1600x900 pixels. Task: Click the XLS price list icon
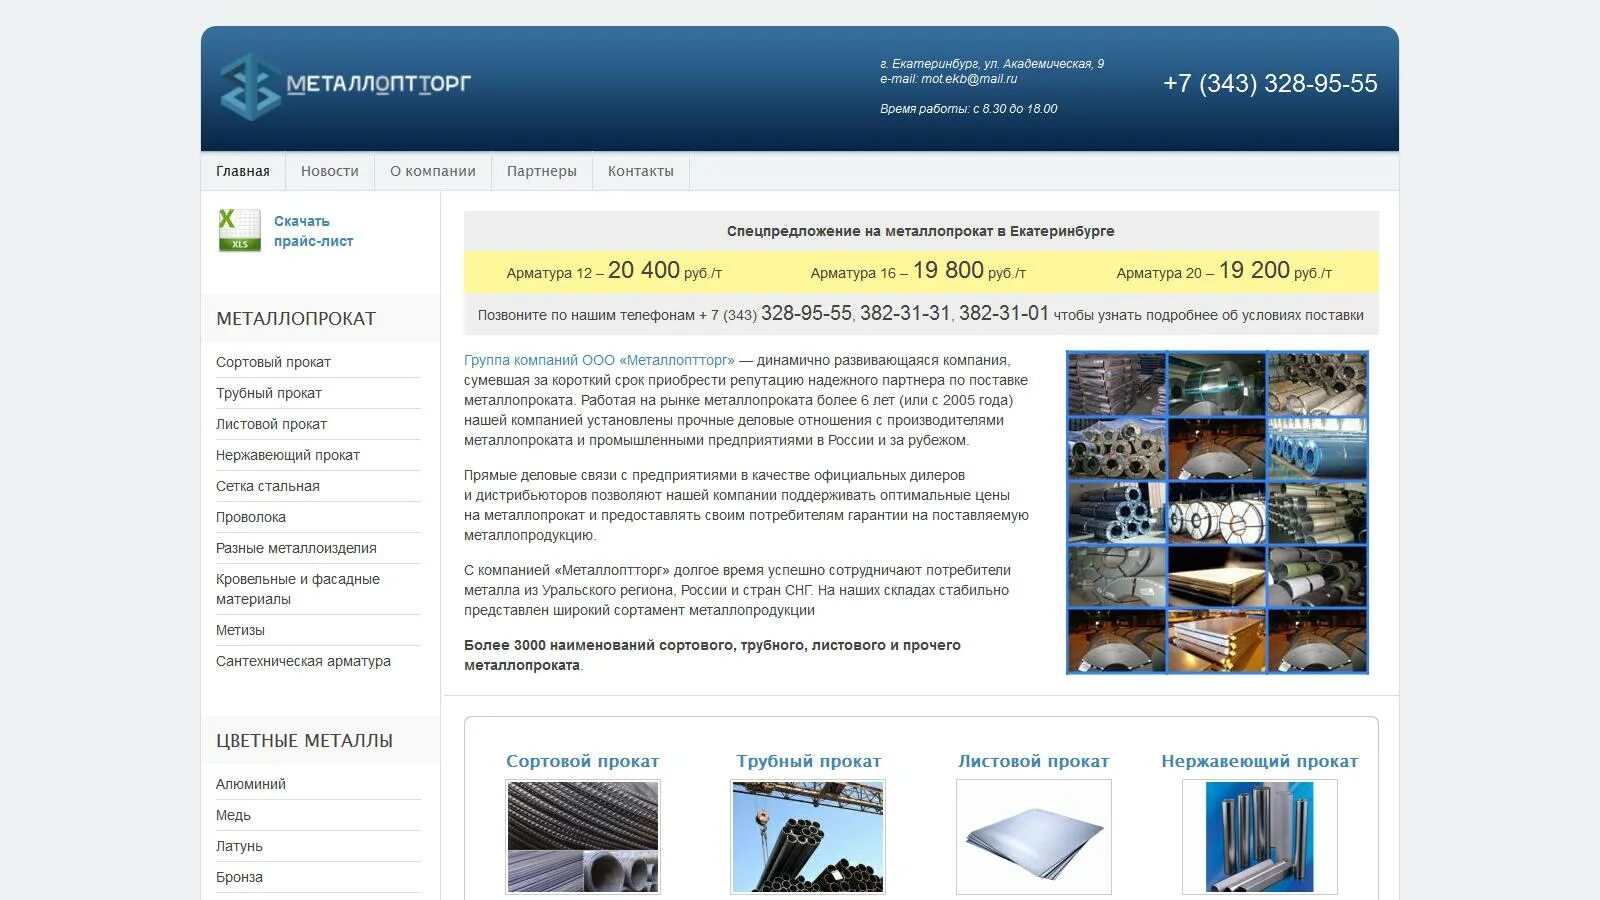point(239,230)
